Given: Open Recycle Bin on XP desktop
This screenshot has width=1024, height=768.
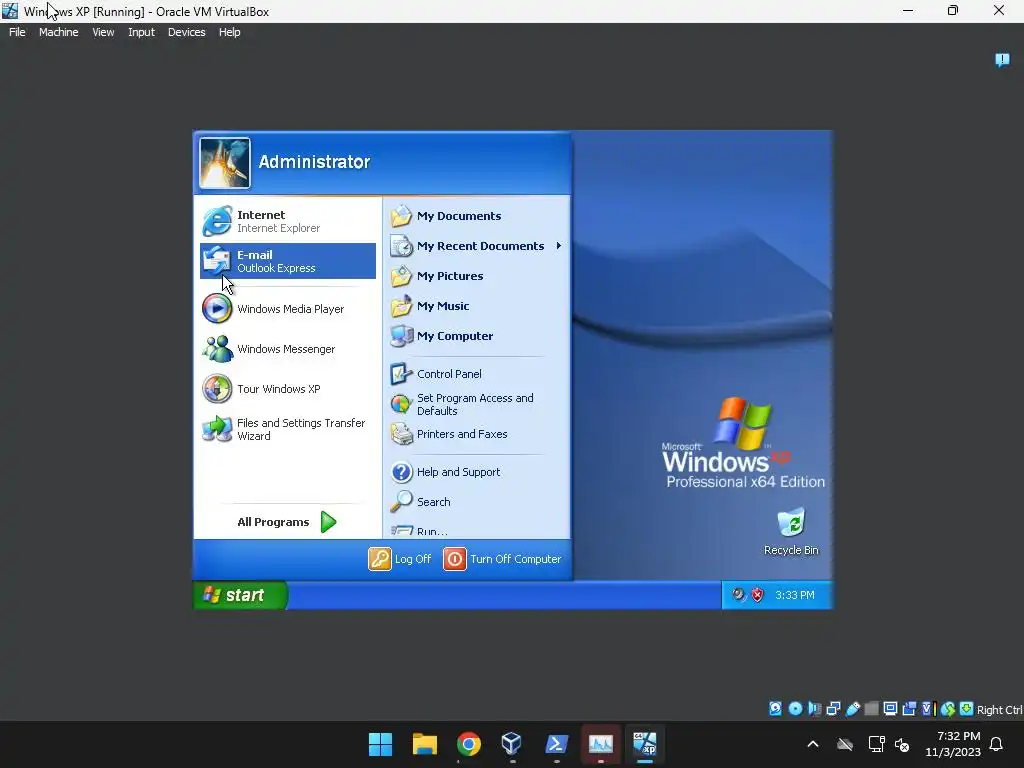Looking at the screenshot, I should 791,532.
